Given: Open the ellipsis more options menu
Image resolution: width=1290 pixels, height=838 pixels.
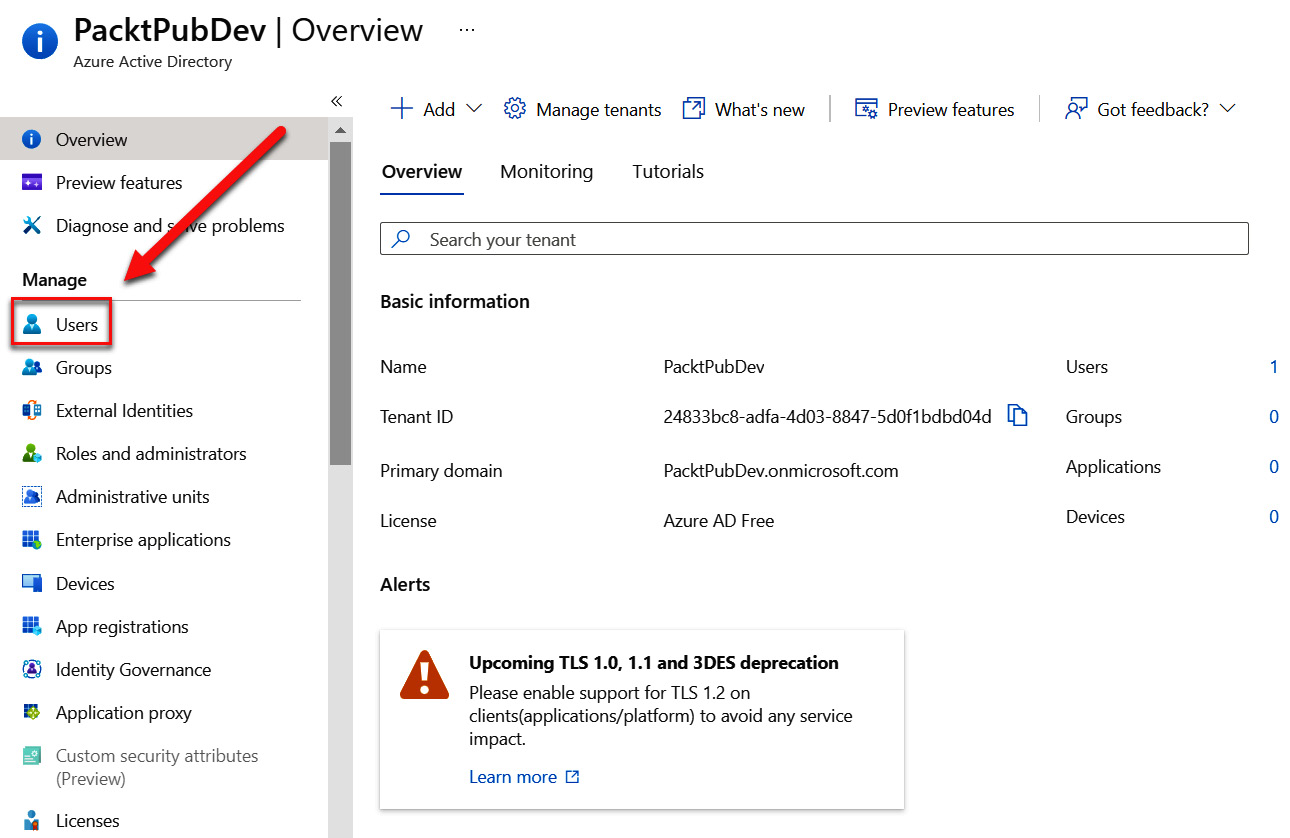Looking at the screenshot, I should pyautogui.click(x=467, y=30).
